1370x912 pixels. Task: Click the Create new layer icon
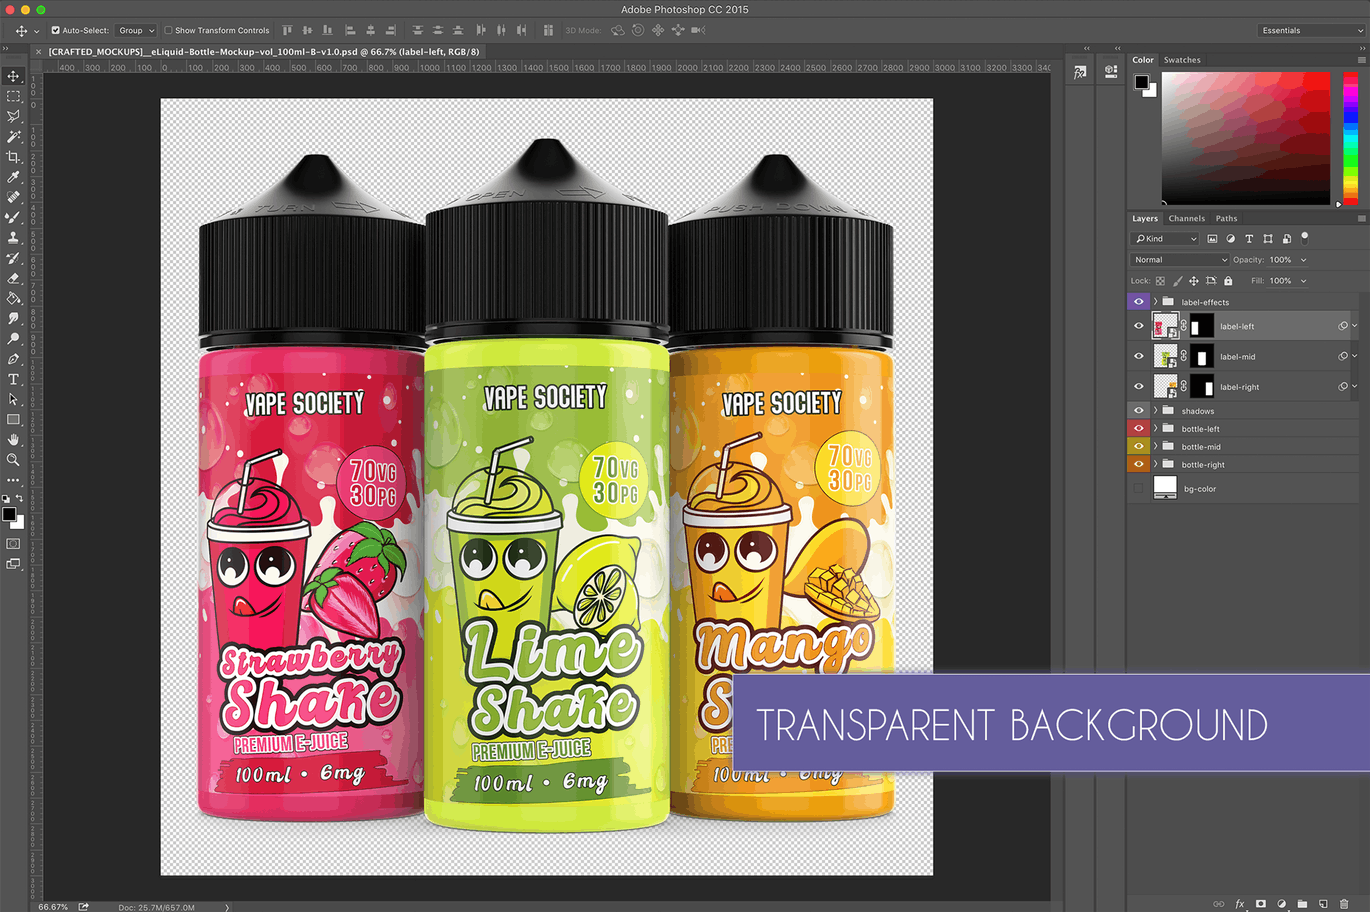(x=1324, y=903)
